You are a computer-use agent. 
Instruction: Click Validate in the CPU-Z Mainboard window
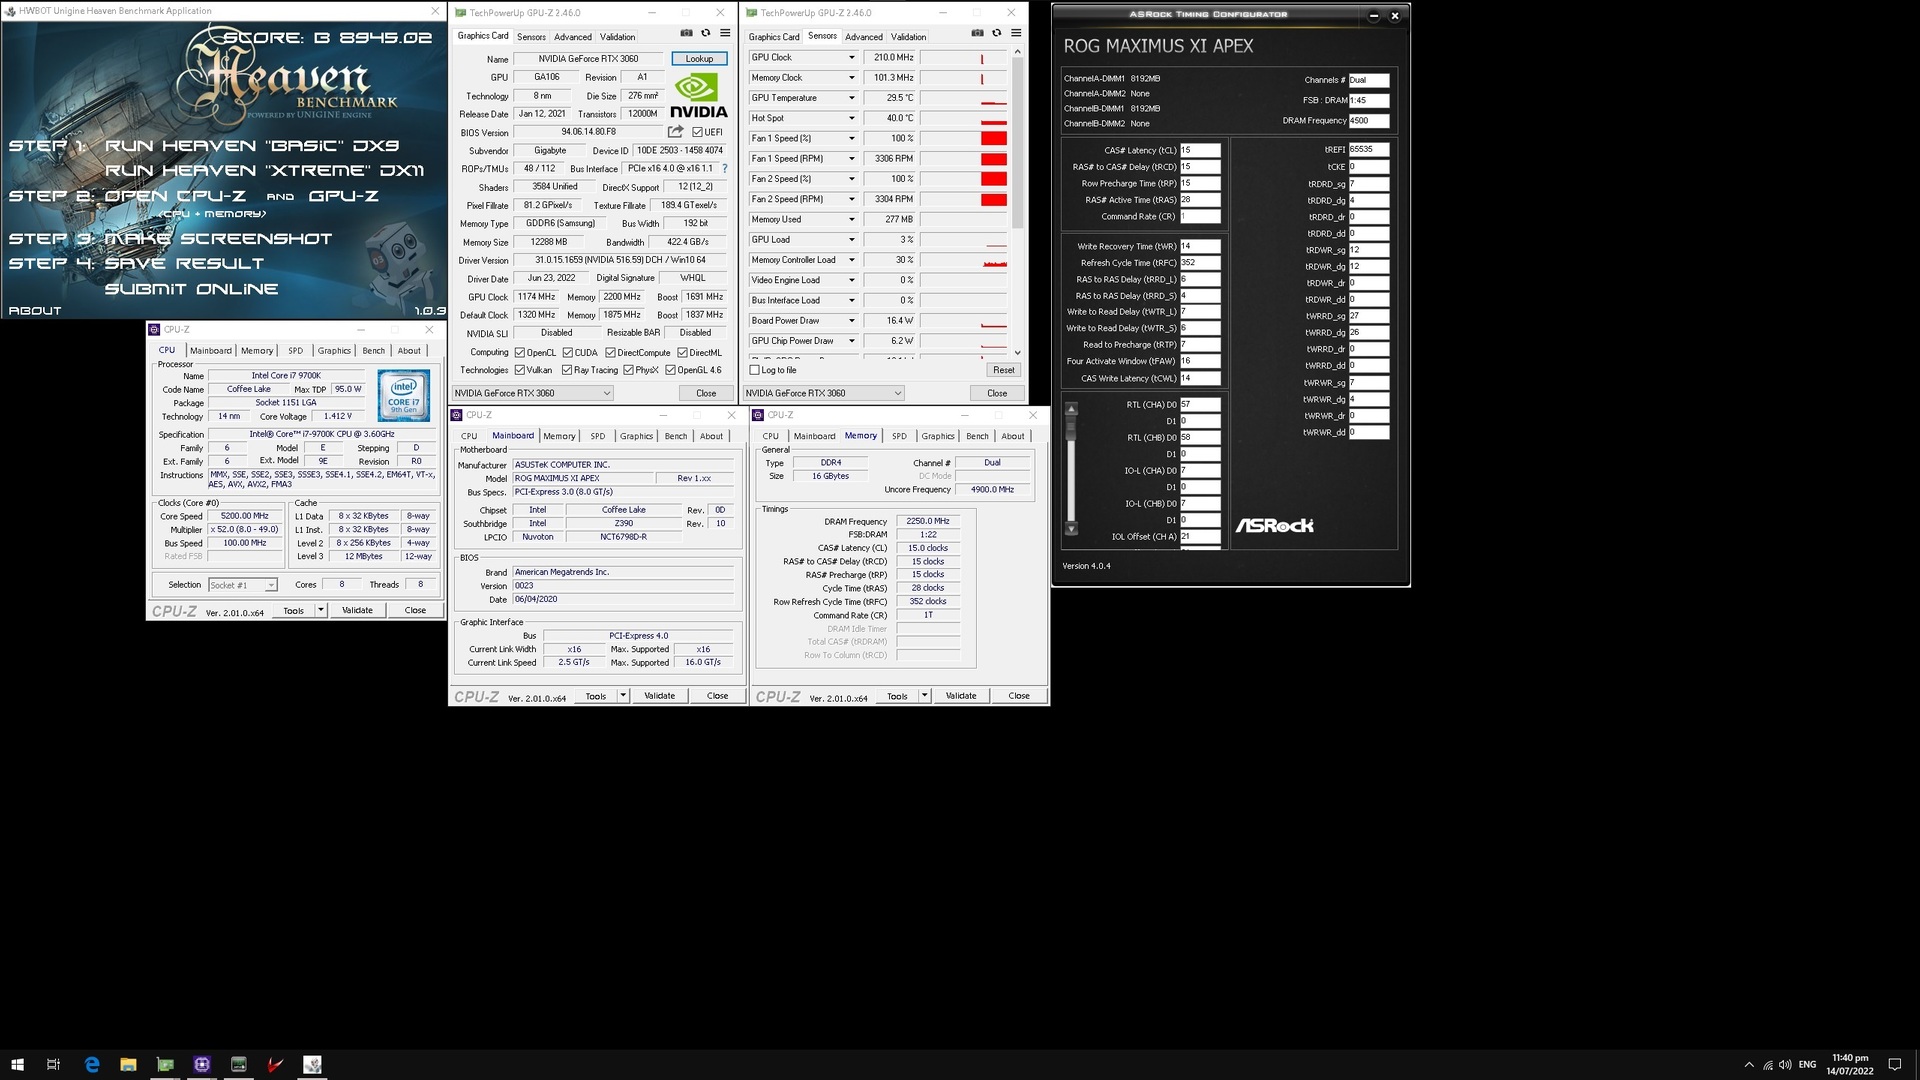pyautogui.click(x=659, y=696)
